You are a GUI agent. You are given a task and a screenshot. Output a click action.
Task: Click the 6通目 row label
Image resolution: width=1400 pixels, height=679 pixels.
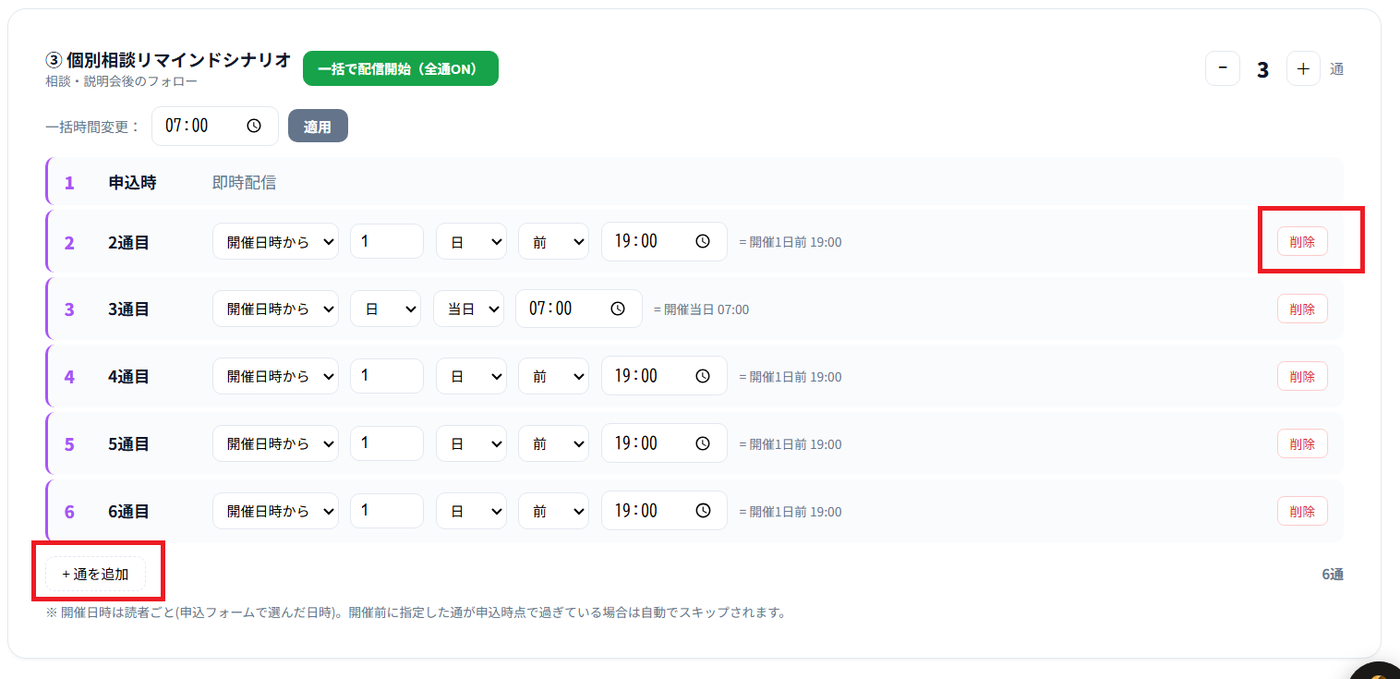129,511
